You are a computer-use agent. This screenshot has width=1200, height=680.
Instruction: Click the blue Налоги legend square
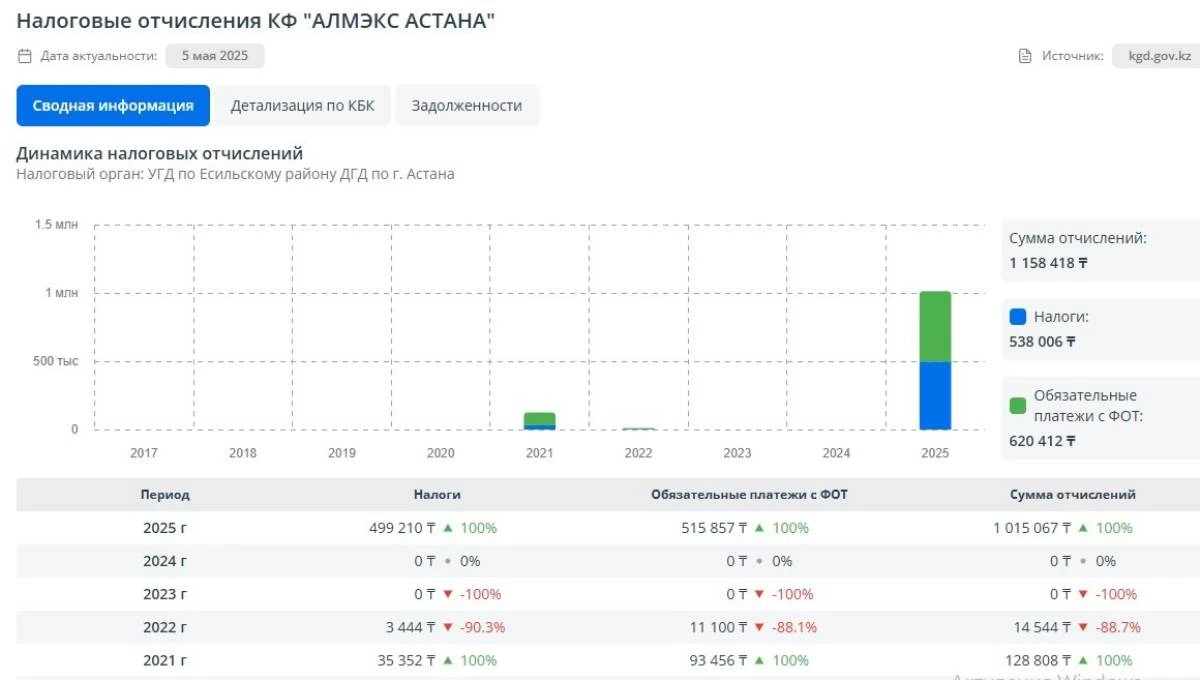[1018, 317]
